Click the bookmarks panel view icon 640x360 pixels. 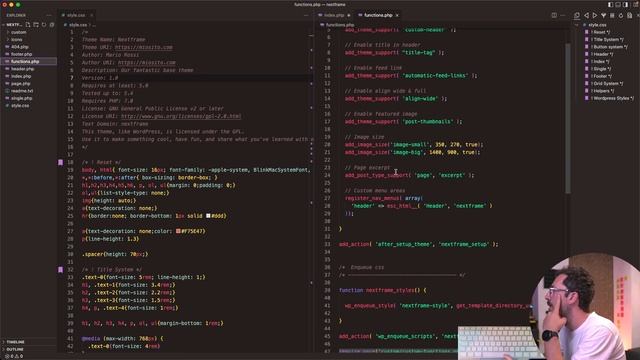pos(577,16)
